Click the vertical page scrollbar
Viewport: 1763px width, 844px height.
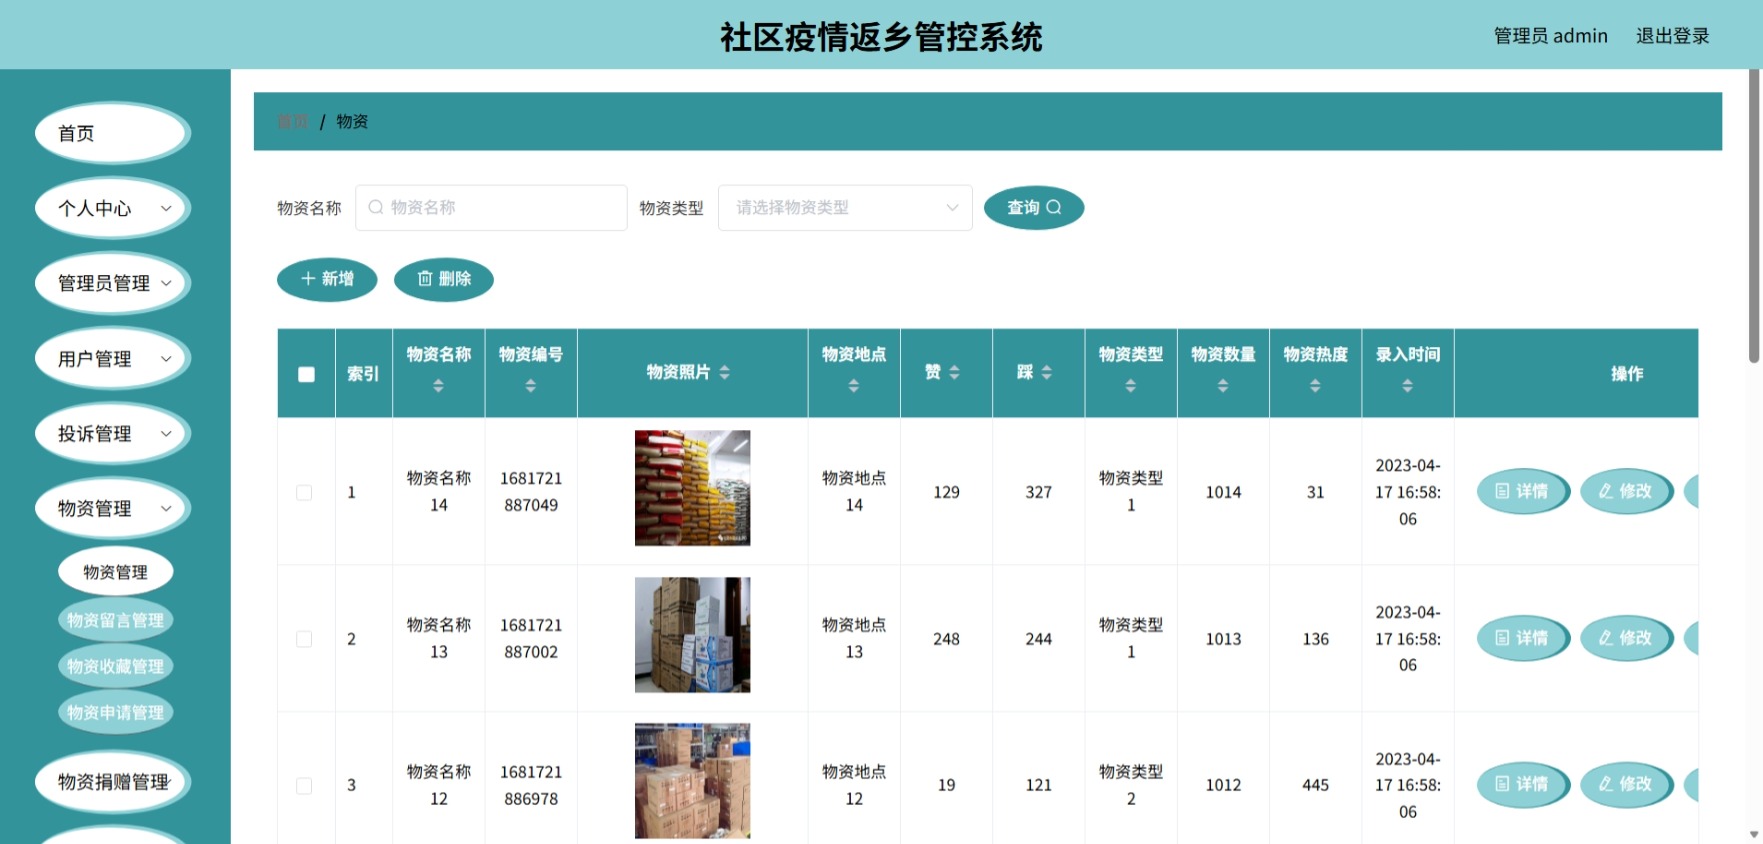pos(1754,215)
